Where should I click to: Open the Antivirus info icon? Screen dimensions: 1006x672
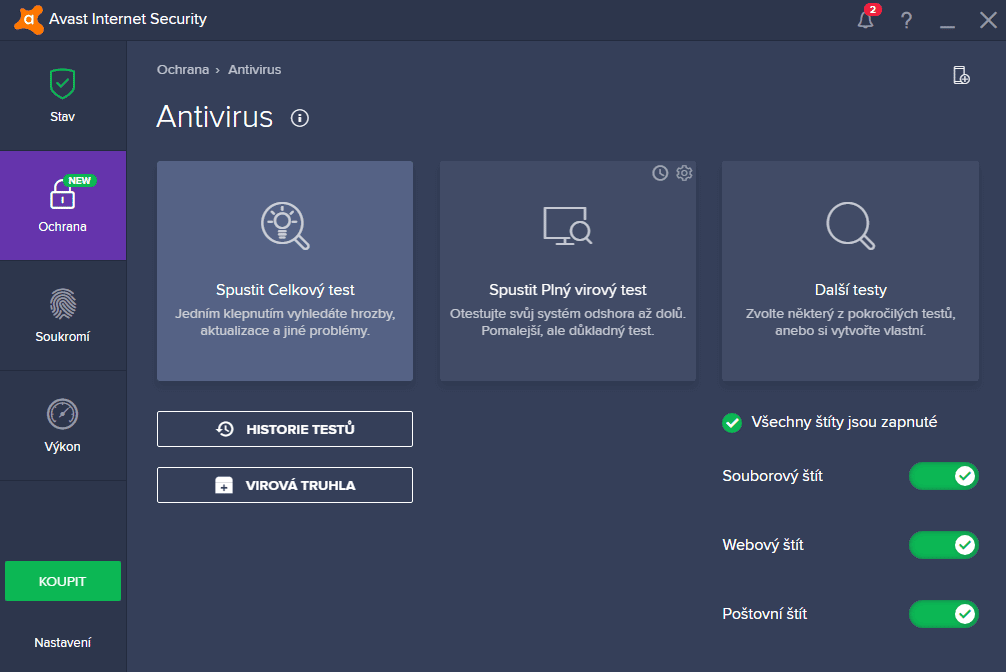(x=300, y=118)
